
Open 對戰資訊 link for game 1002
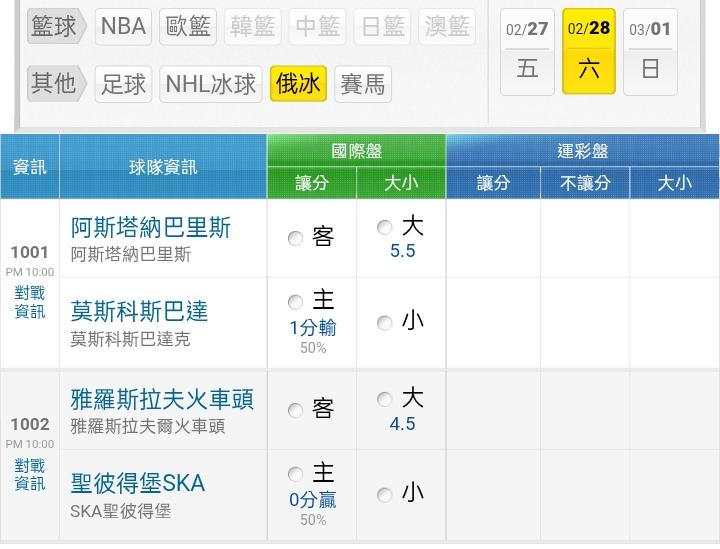tap(30, 474)
